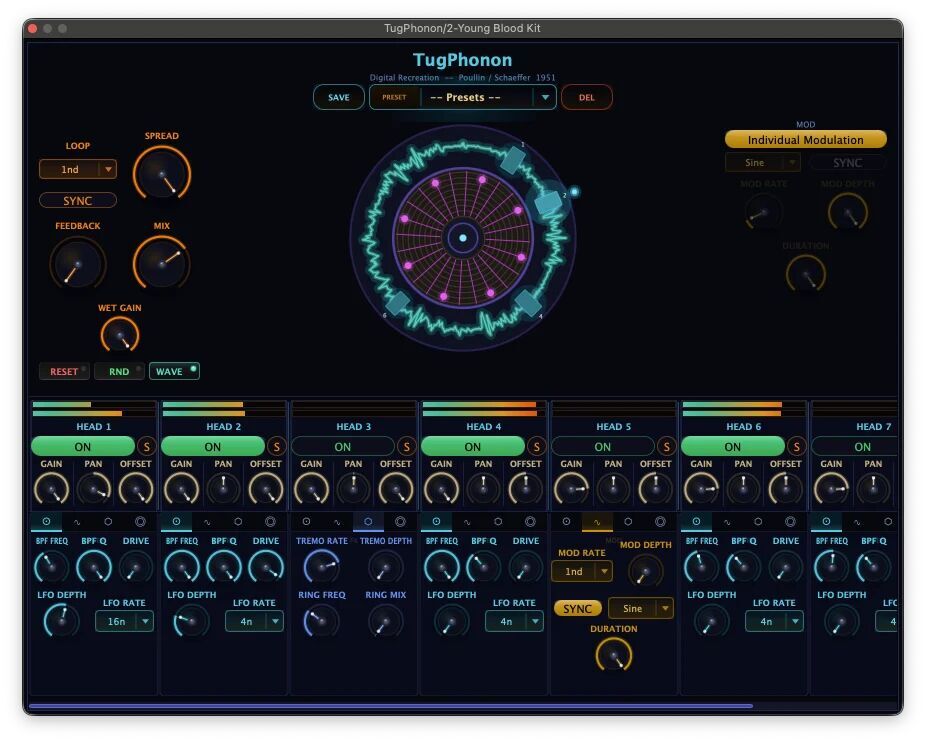Image resolution: width=926 pixels, height=742 pixels.
Task: Open Head 5 Sine waveform dropdown
Action: pyautogui.click(x=641, y=608)
